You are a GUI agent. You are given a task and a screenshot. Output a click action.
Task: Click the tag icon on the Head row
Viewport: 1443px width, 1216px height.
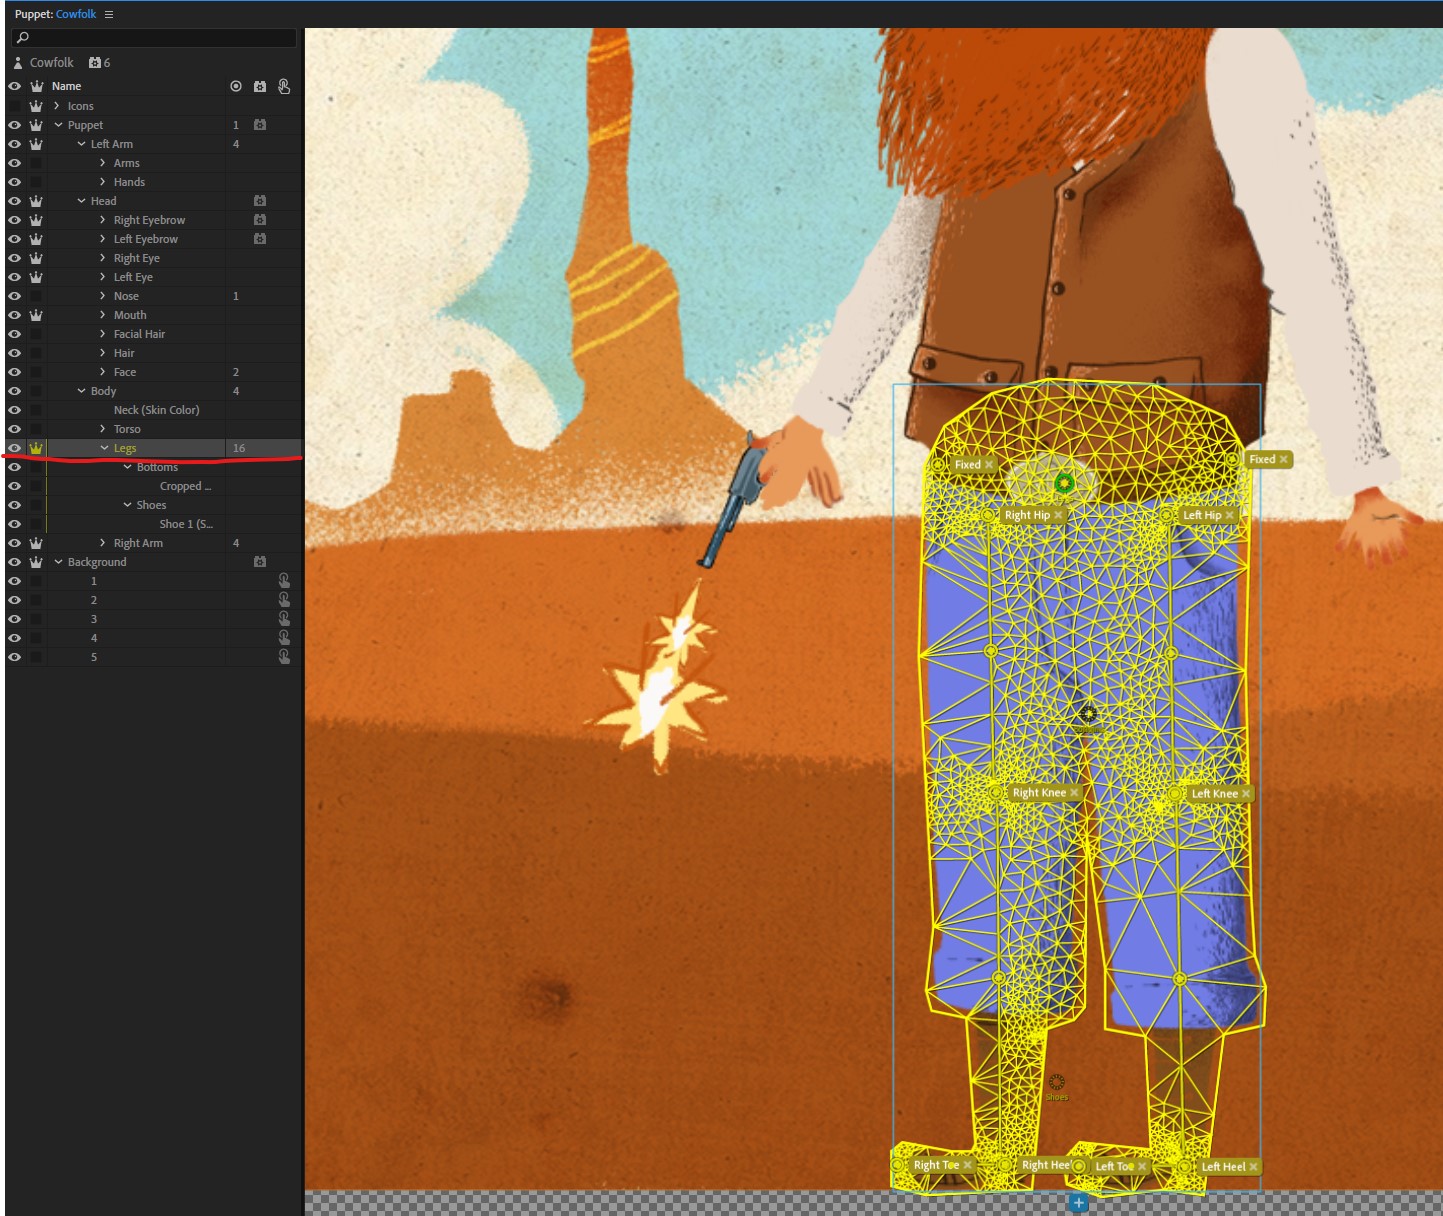click(x=260, y=200)
